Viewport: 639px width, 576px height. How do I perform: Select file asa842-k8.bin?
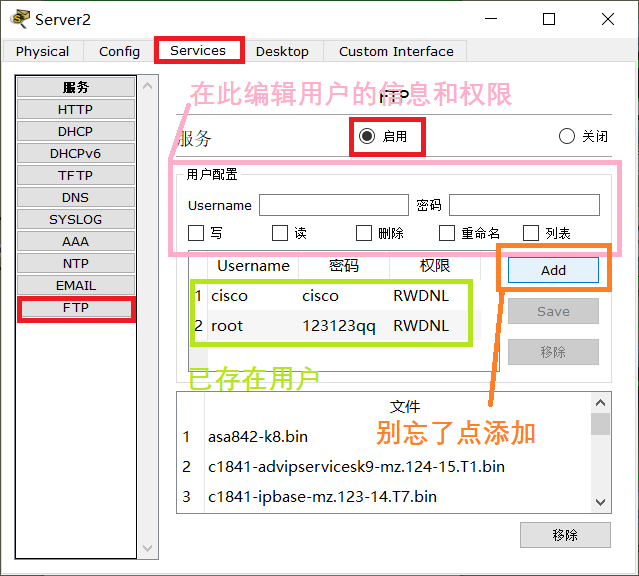click(x=258, y=437)
